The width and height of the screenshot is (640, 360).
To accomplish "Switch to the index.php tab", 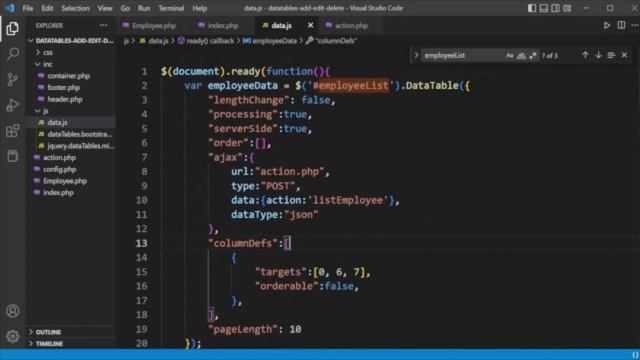I will 223,25.
